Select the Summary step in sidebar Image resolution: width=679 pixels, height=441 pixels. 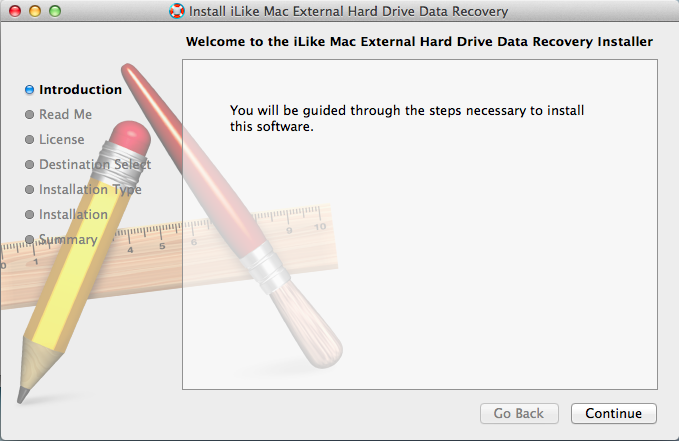pyautogui.click(x=68, y=240)
